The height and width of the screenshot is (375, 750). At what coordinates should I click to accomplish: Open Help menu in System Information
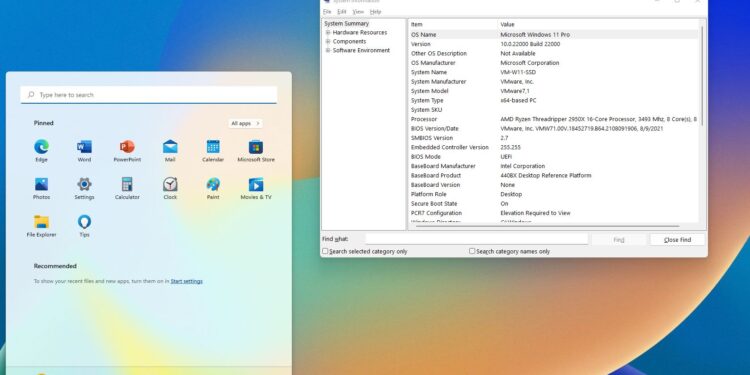(x=375, y=12)
